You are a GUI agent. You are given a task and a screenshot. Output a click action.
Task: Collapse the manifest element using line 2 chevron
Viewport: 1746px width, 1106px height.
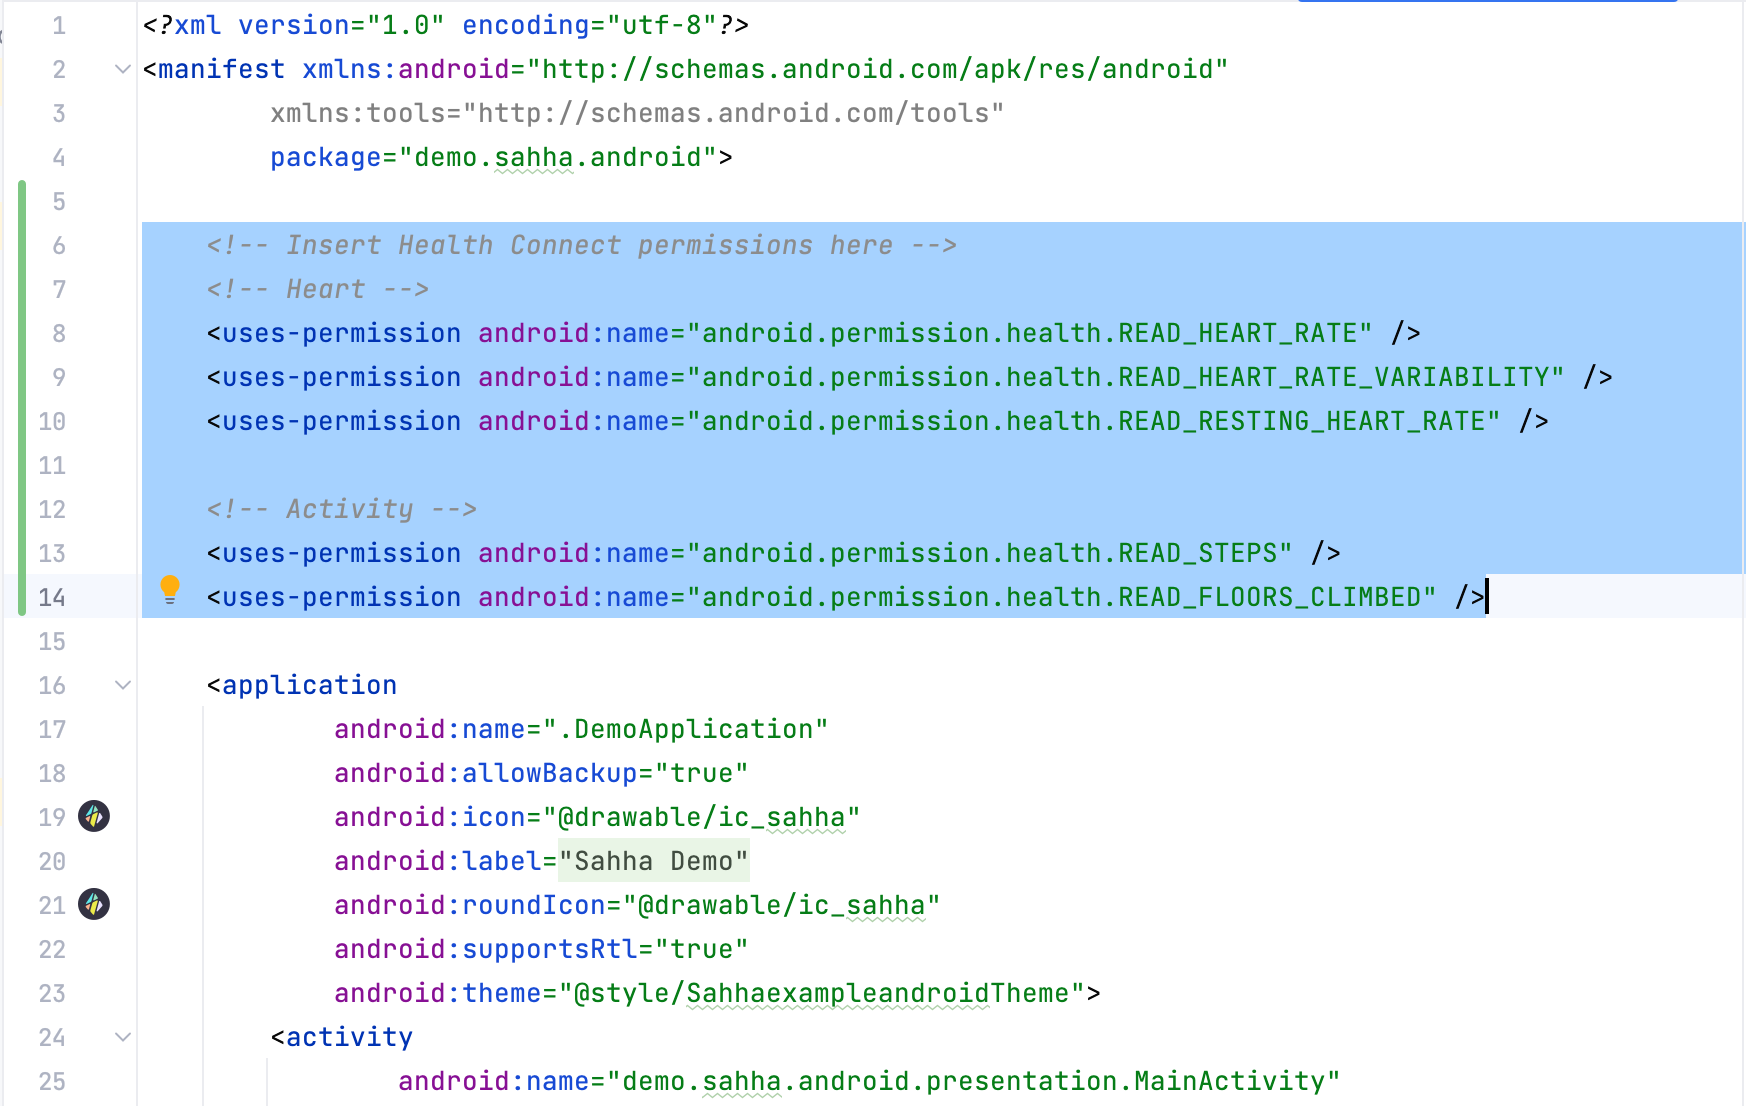(122, 69)
